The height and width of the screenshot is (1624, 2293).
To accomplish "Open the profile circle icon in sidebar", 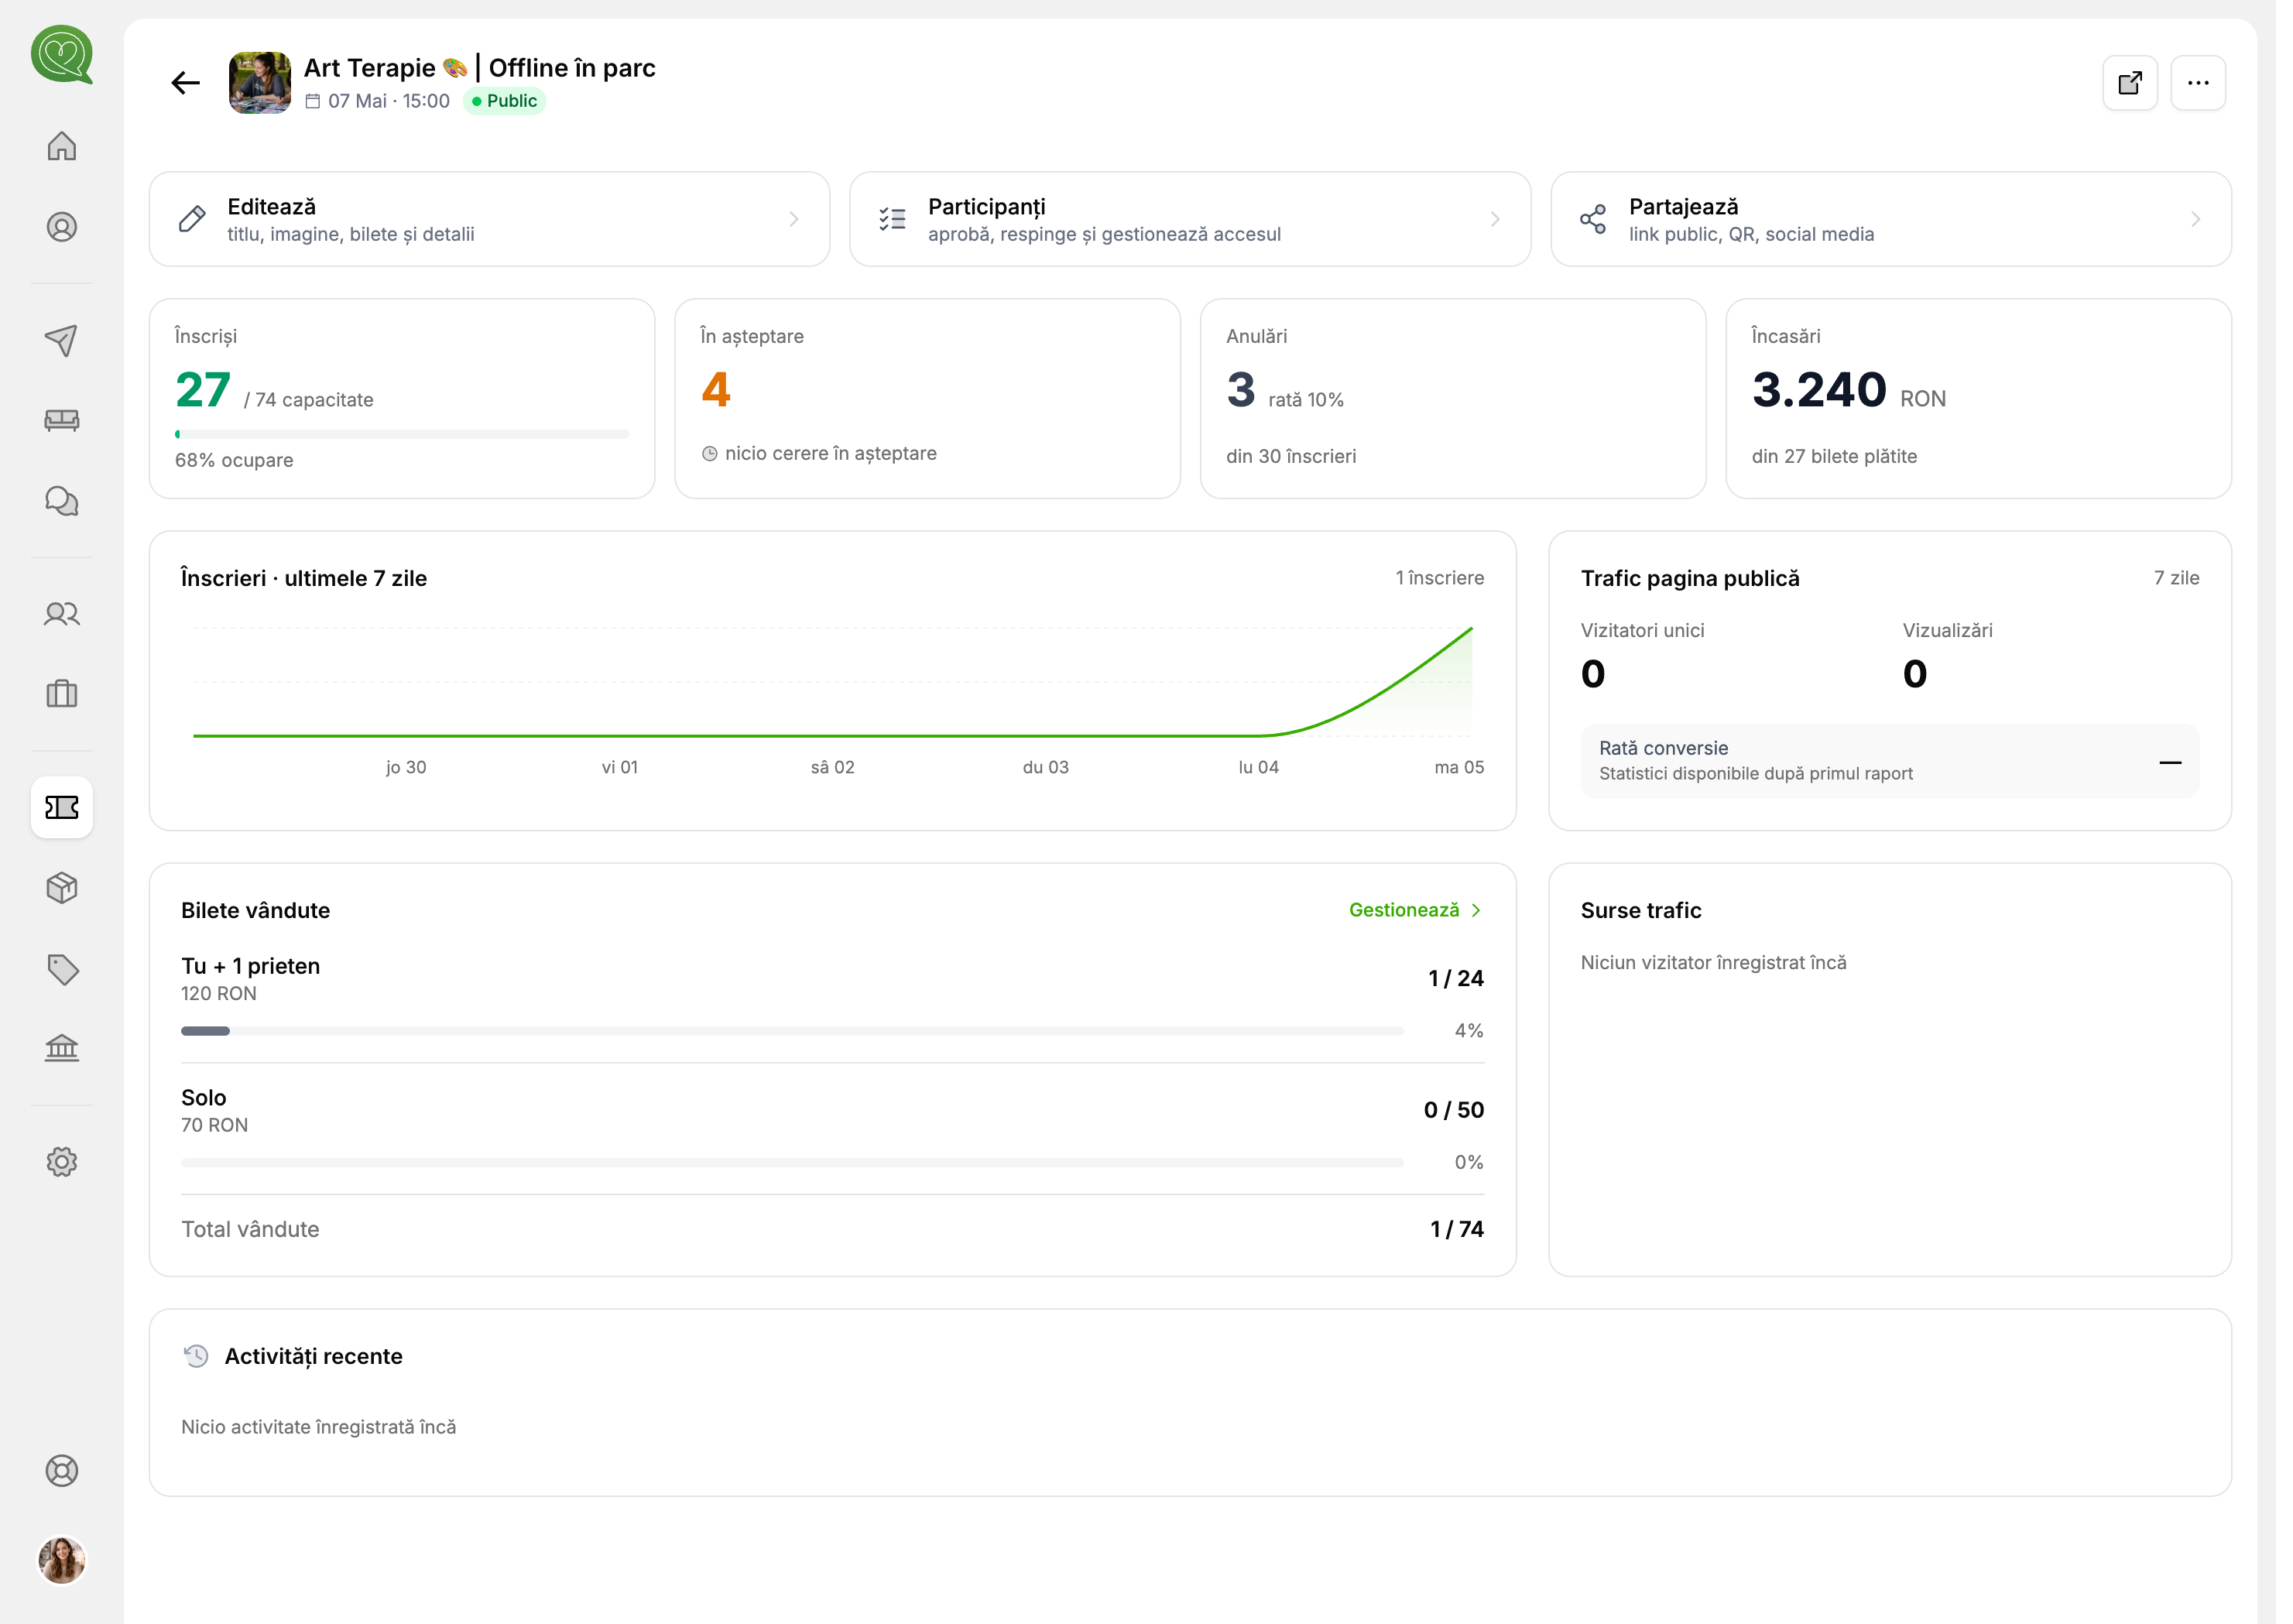I will [x=62, y=227].
